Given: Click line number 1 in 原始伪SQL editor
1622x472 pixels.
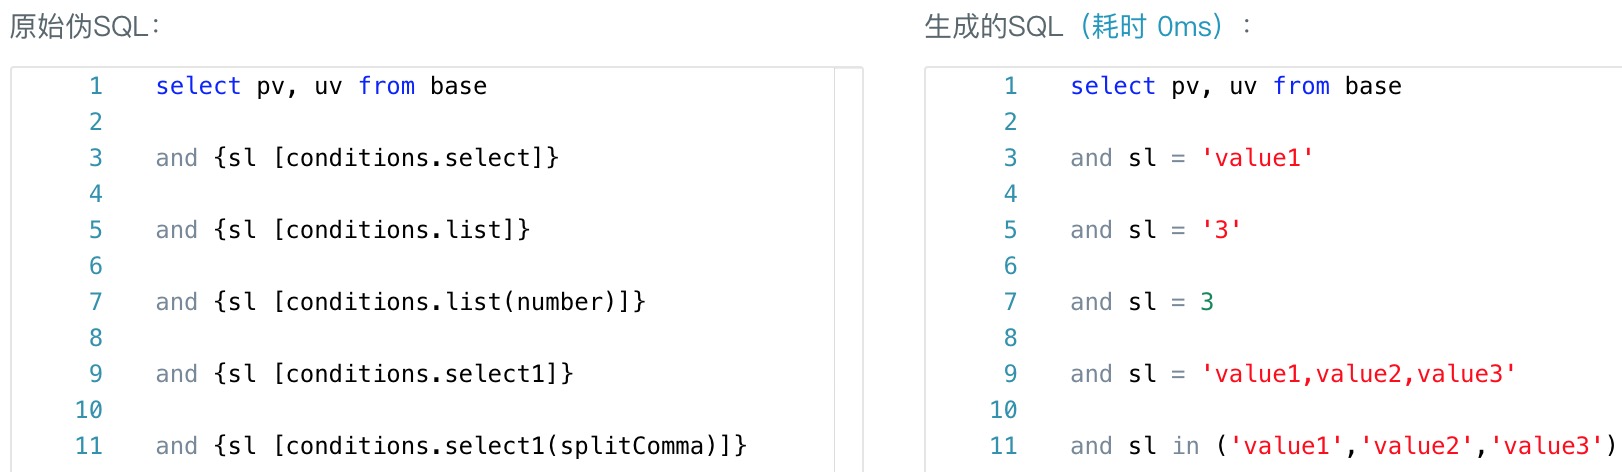Looking at the screenshot, I should tap(96, 86).
